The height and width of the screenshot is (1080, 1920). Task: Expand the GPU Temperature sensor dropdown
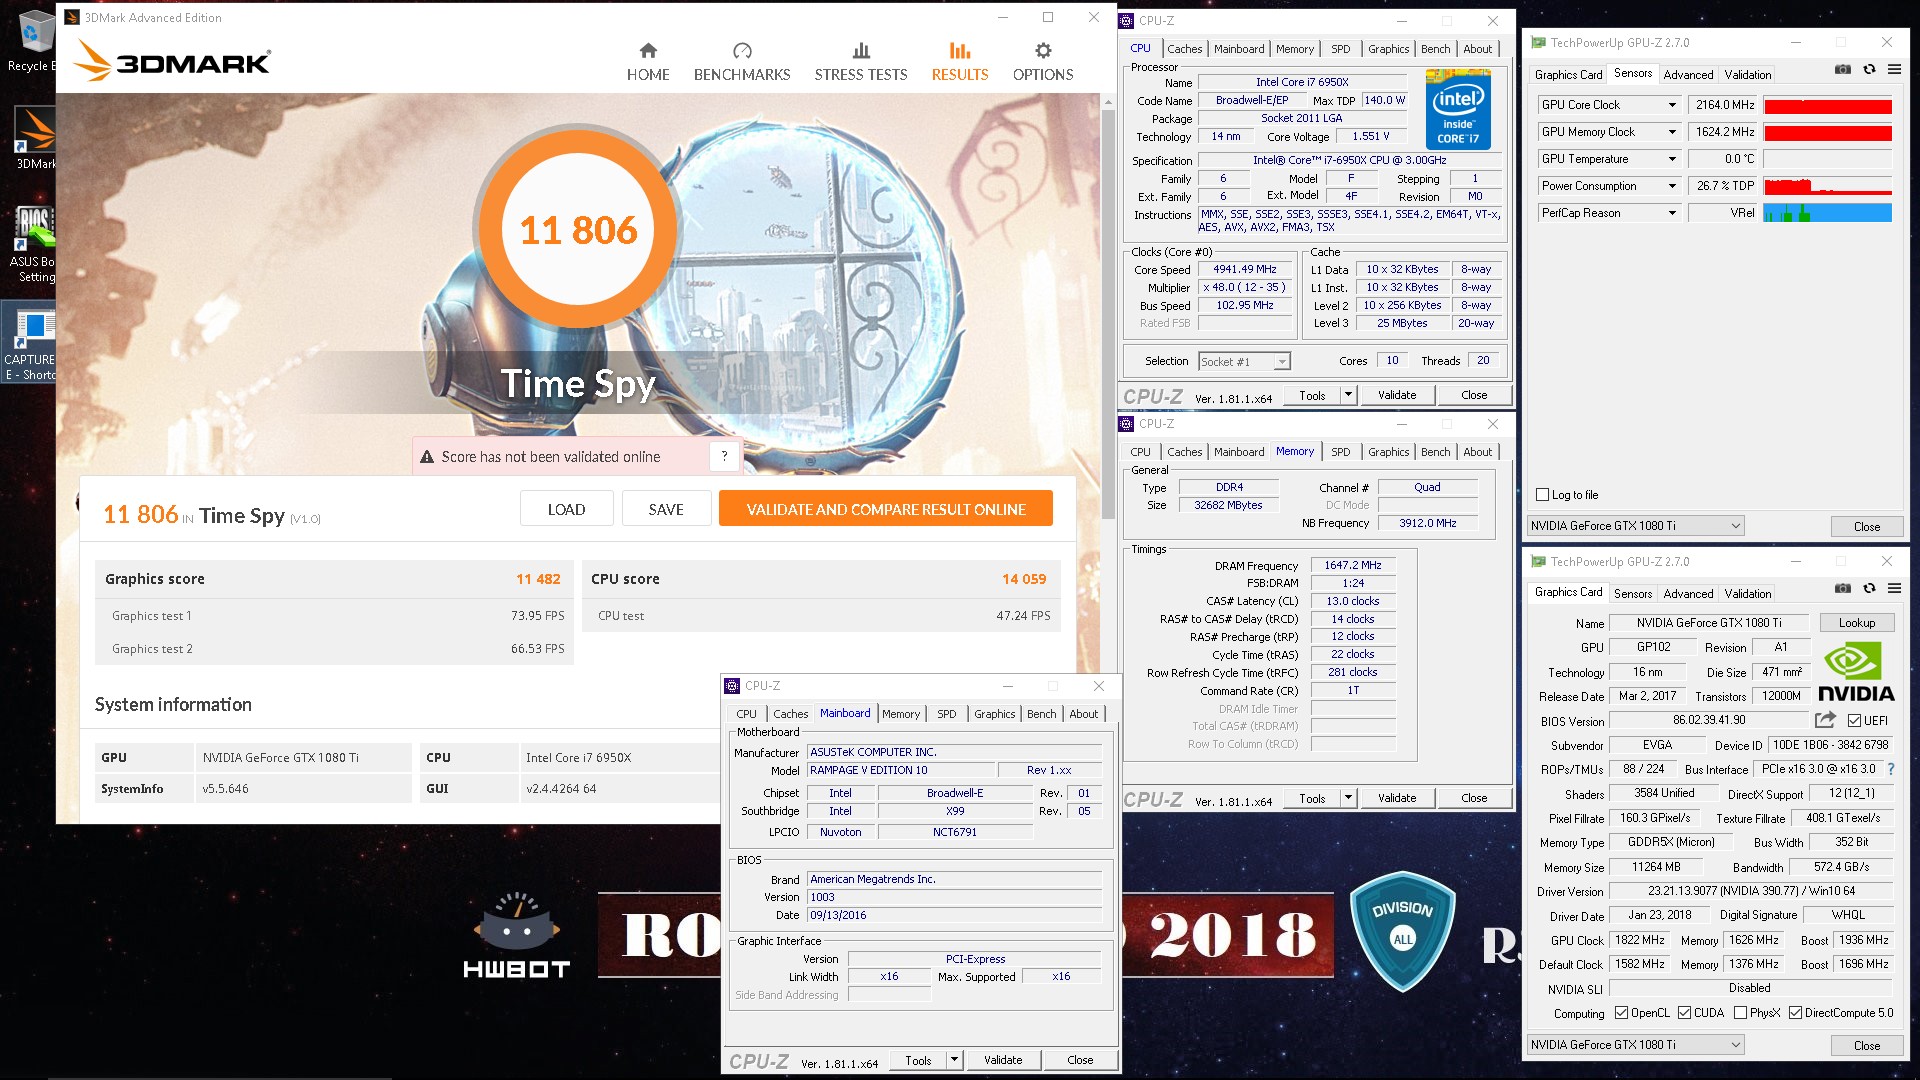[1671, 159]
